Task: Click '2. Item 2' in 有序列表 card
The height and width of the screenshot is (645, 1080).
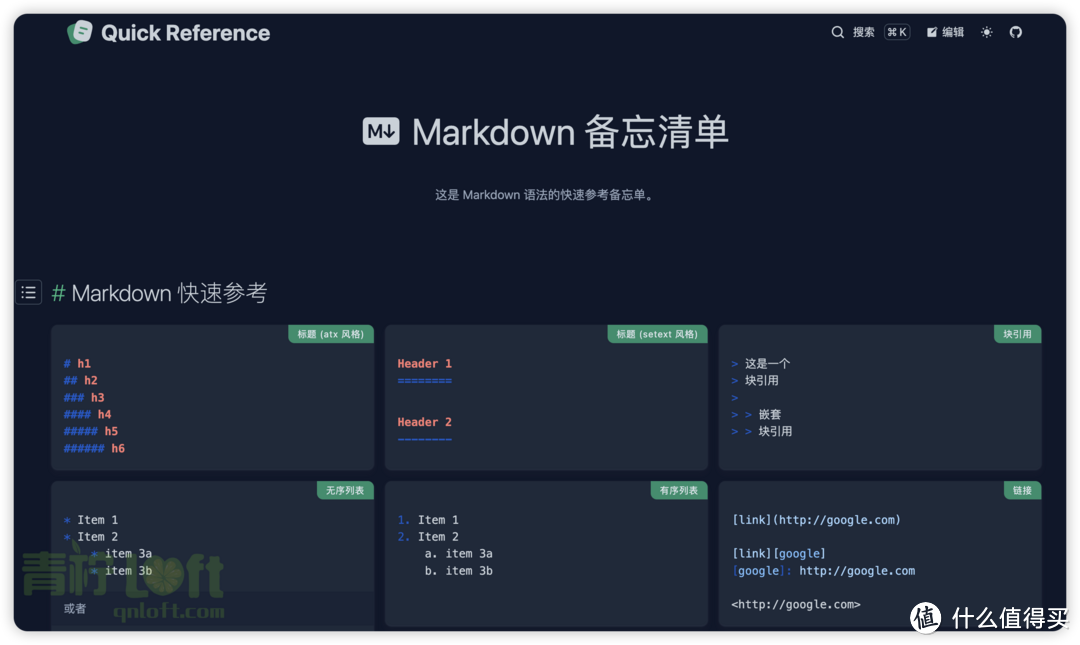Action: [x=428, y=537]
